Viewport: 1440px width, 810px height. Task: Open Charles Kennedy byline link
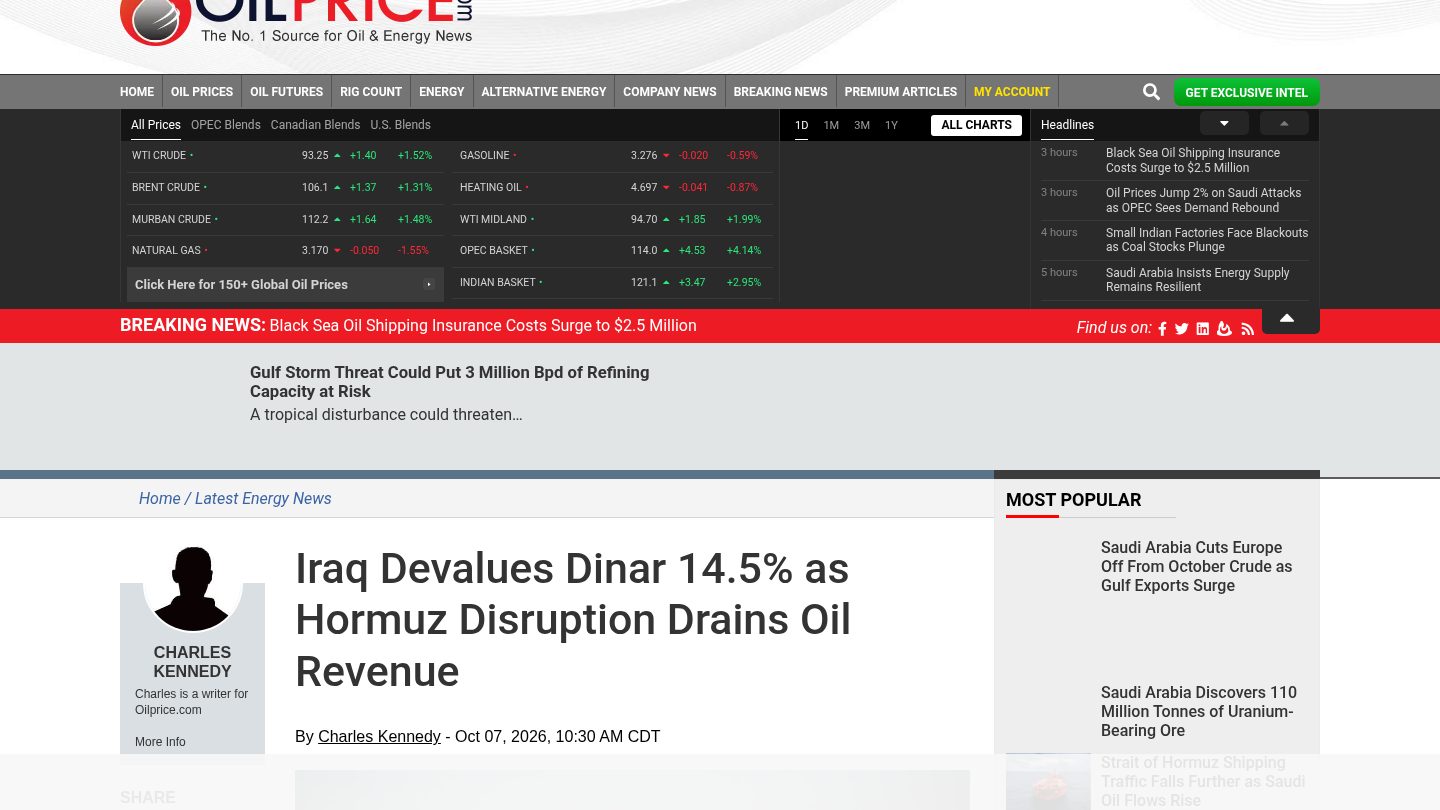(x=379, y=737)
